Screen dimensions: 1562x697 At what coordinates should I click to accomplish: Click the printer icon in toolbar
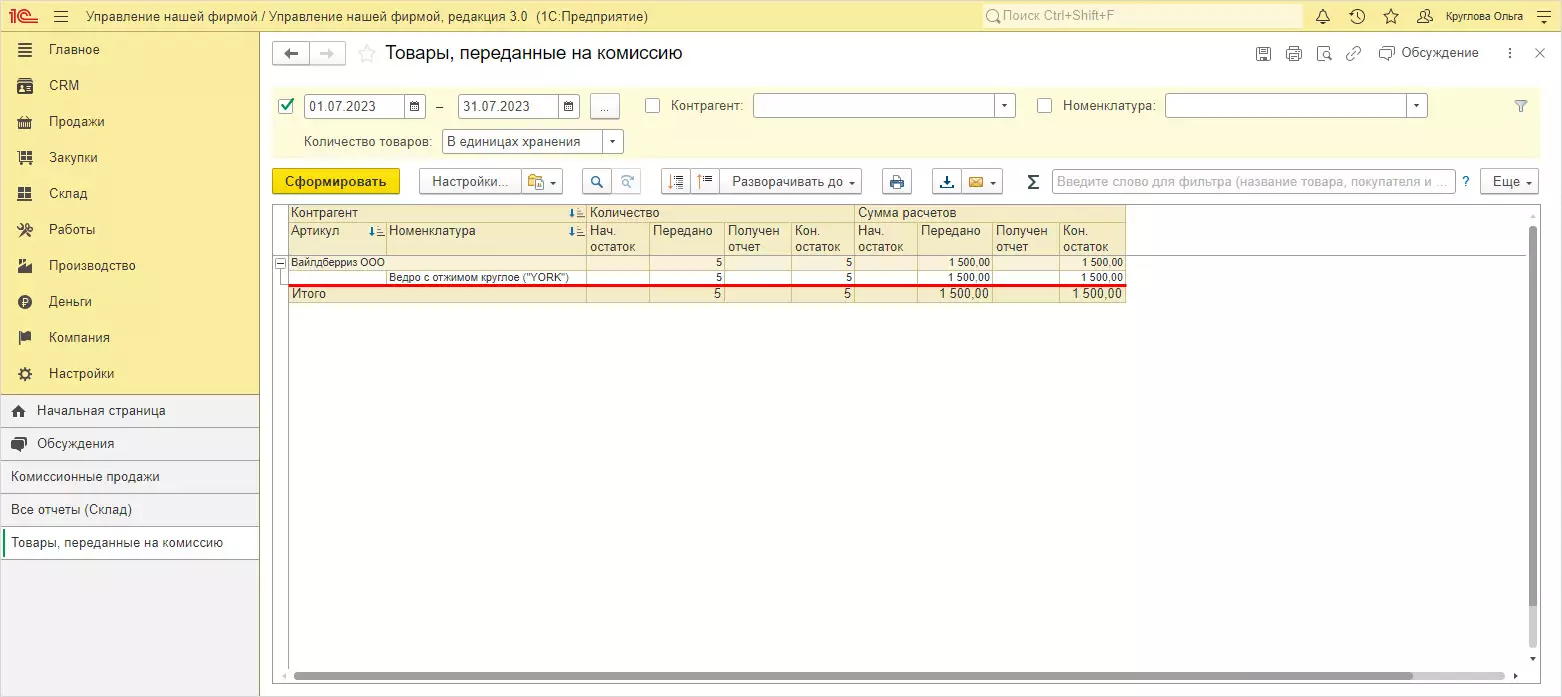pos(897,182)
